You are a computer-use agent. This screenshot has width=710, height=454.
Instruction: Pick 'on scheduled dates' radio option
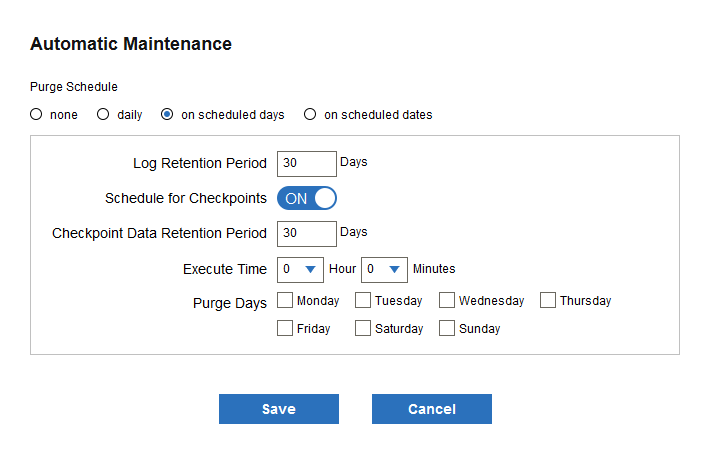pyautogui.click(x=310, y=115)
